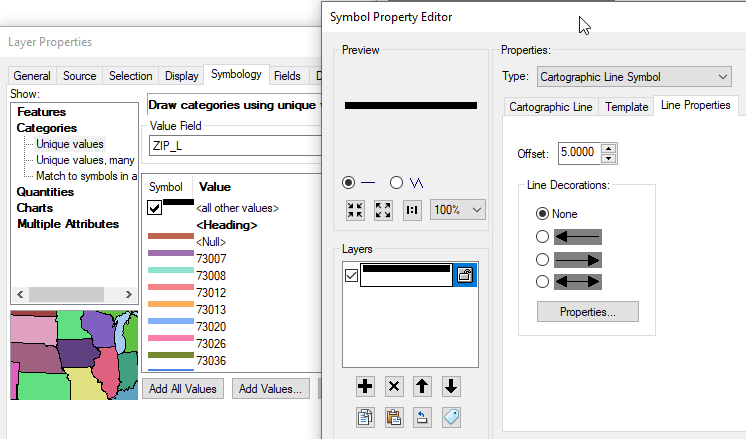Open the Source tab in Layer Properties
The width and height of the screenshot is (746, 439).
(79, 76)
